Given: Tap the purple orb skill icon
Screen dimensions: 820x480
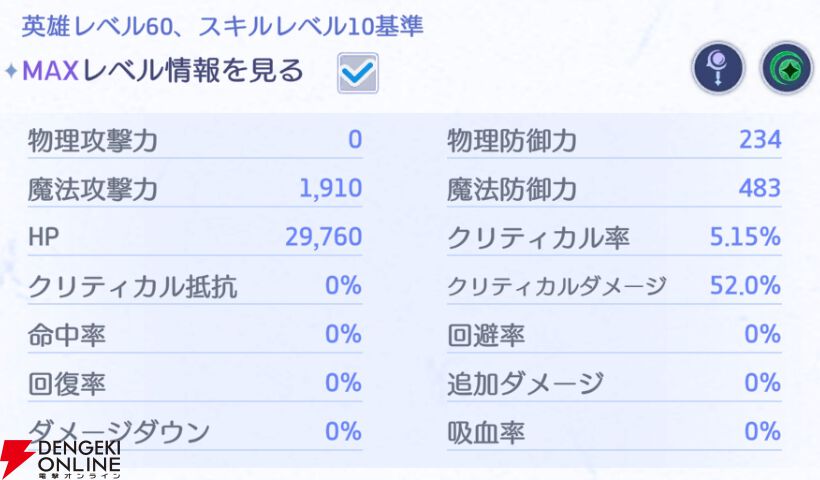Looking at the screenshot, I should coord(718,69).
